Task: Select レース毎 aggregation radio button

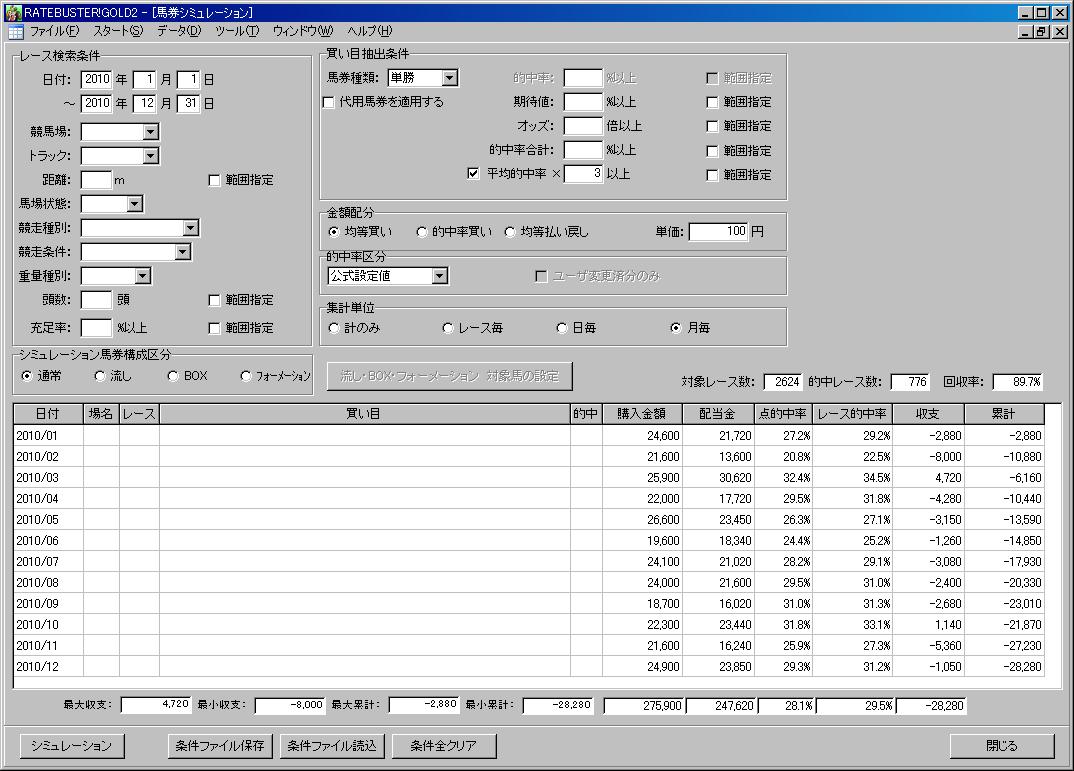Action: (x=448, y=328)
